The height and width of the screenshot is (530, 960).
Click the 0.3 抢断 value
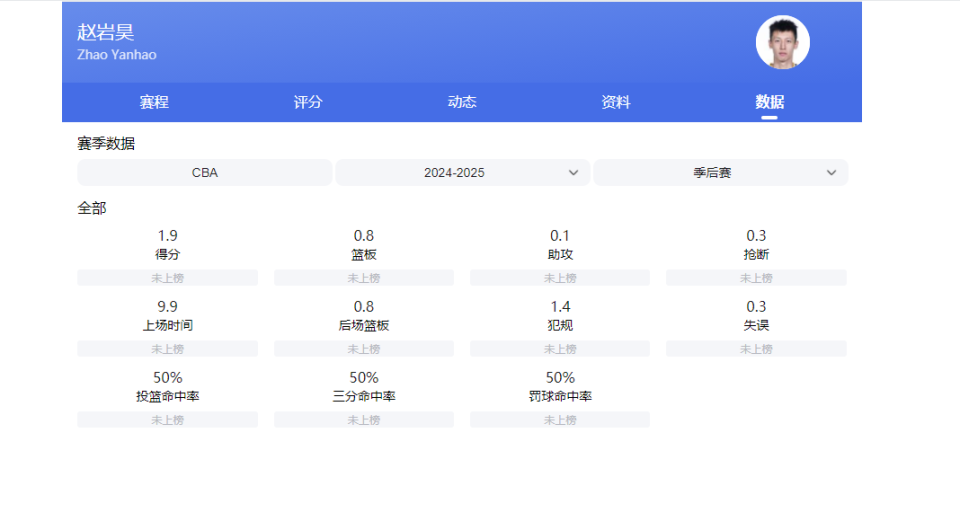click(x=756, y=236)
